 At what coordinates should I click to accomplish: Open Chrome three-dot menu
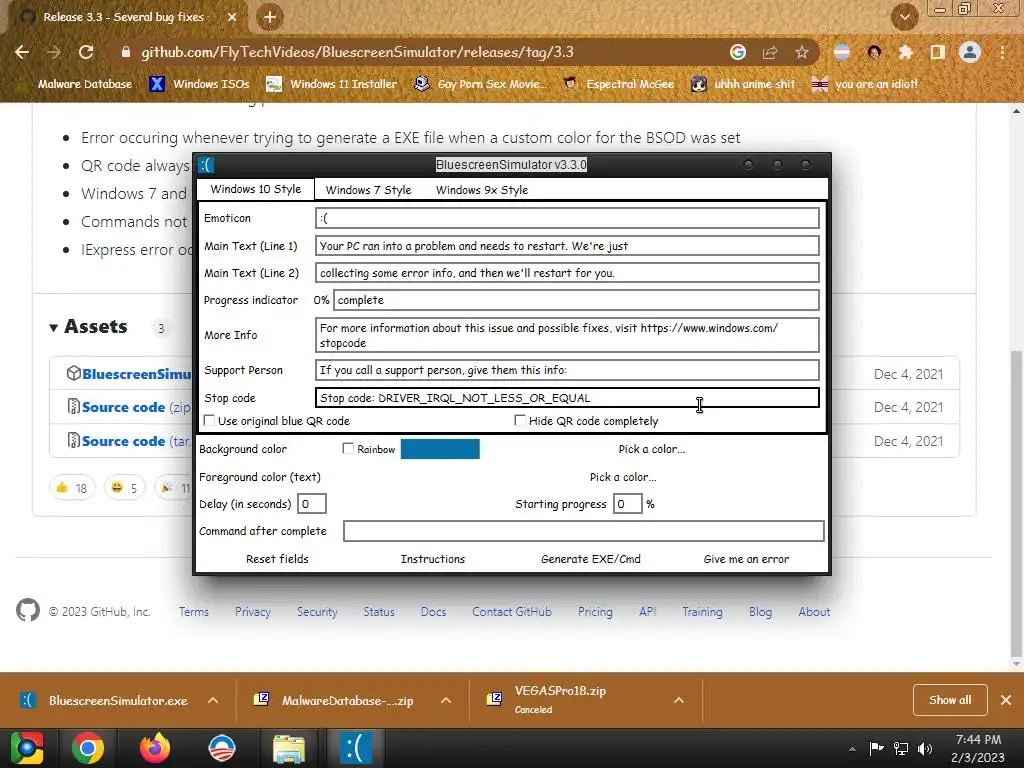tap(1002, 52)
